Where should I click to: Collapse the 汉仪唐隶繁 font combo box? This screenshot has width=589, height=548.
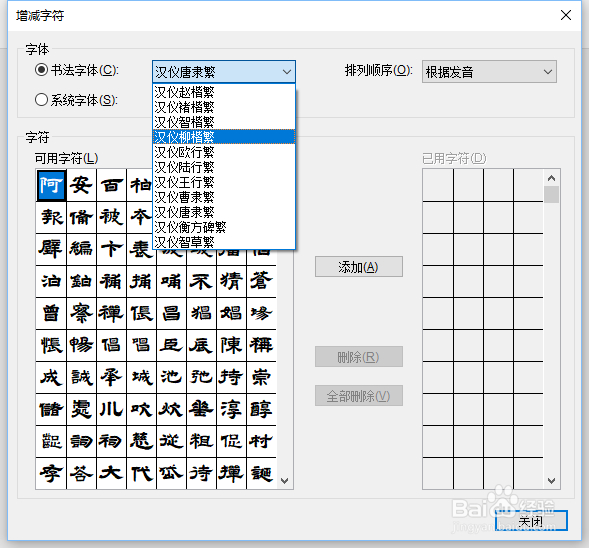point(224,71)
